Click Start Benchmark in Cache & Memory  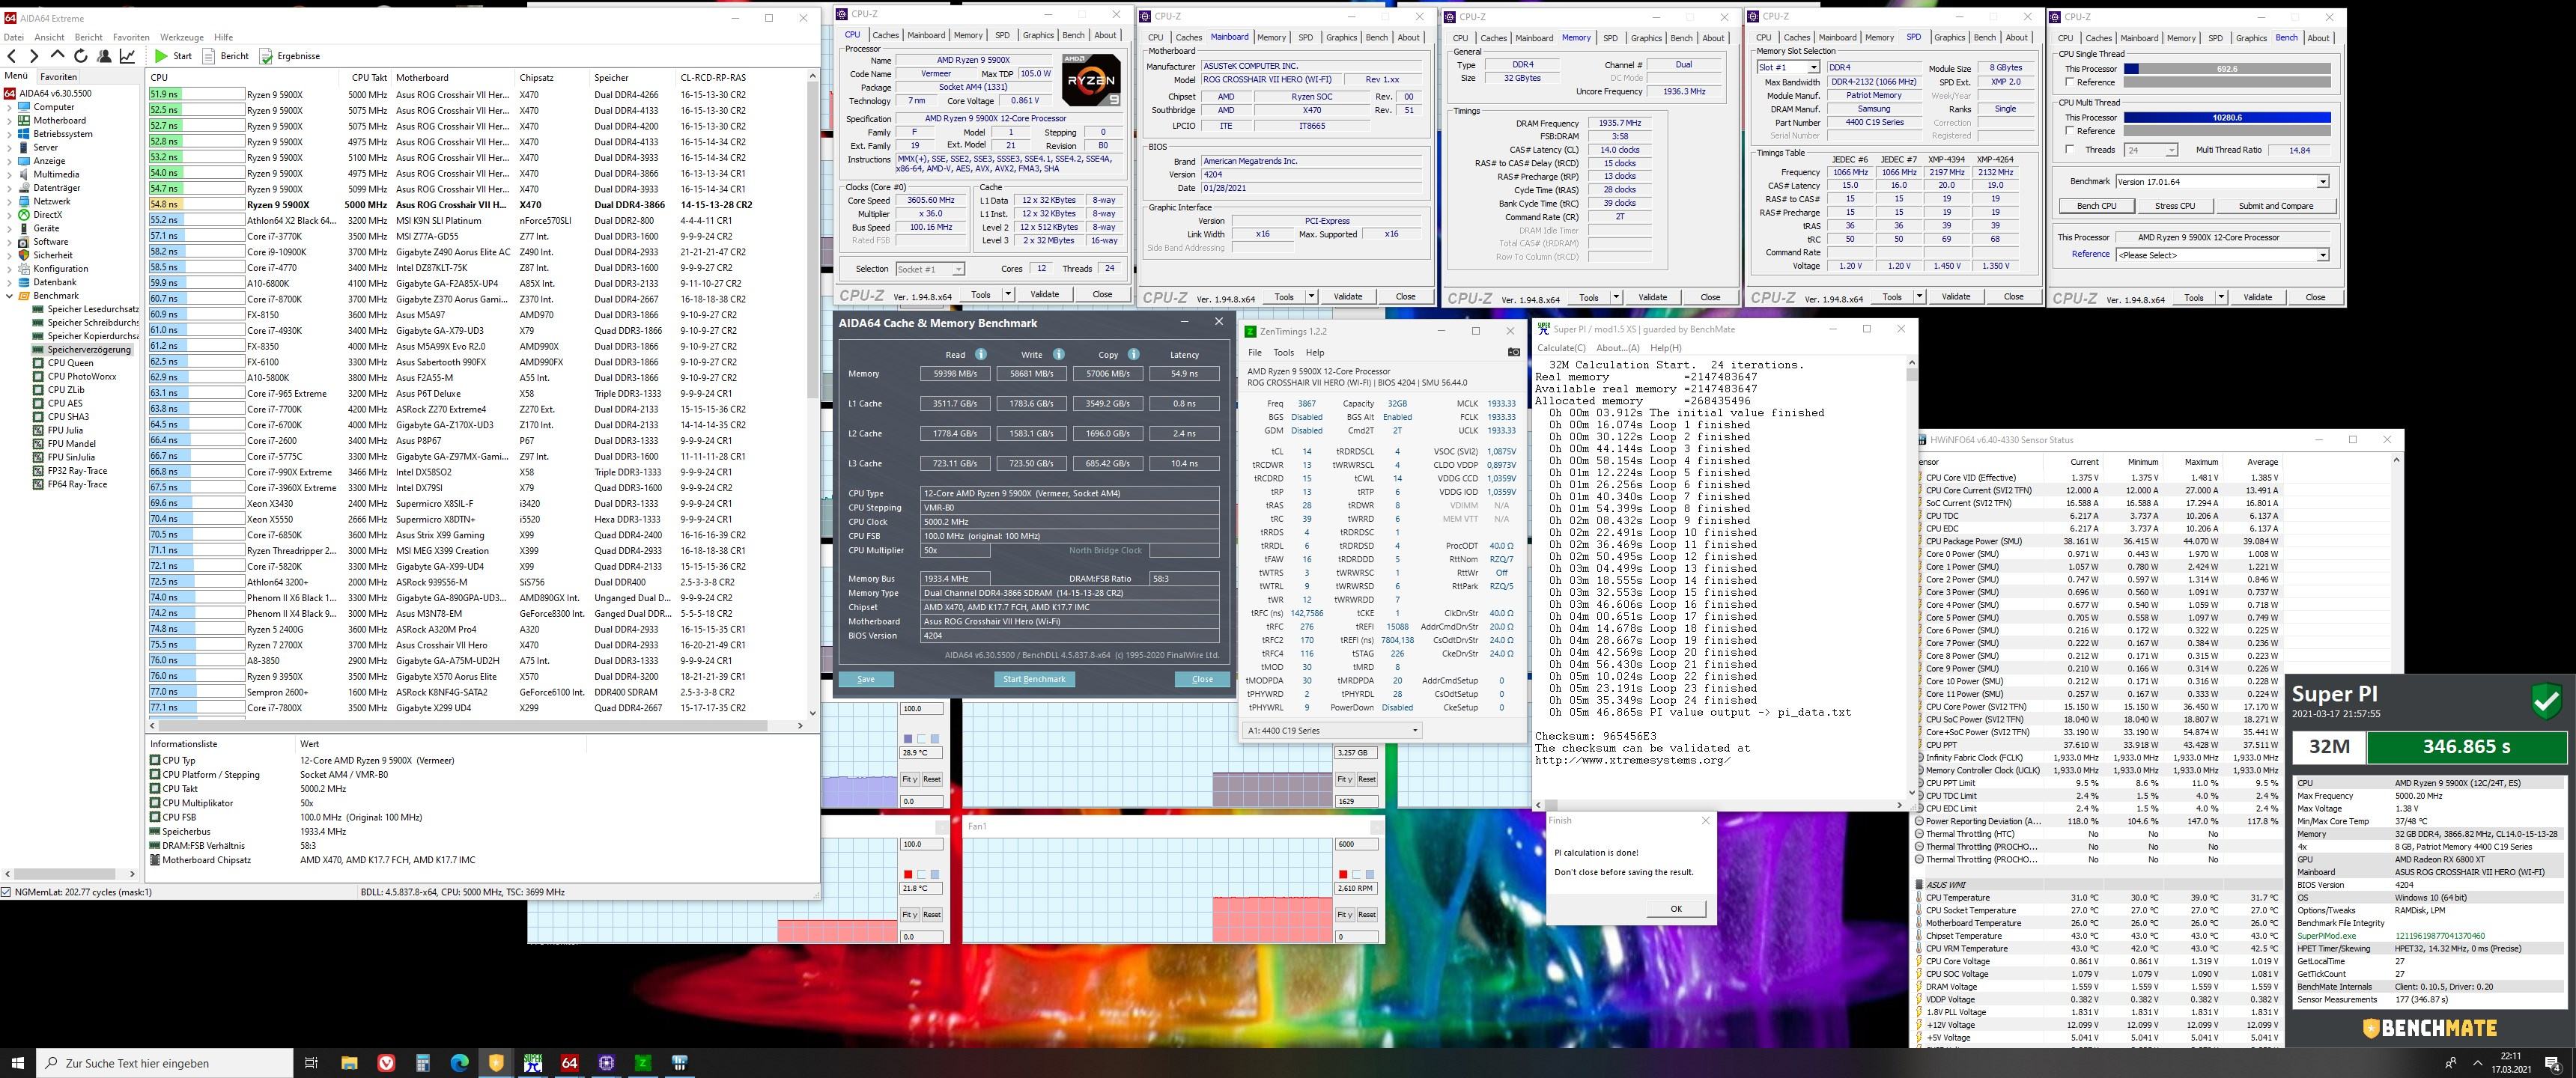(x=1034, y=679)
